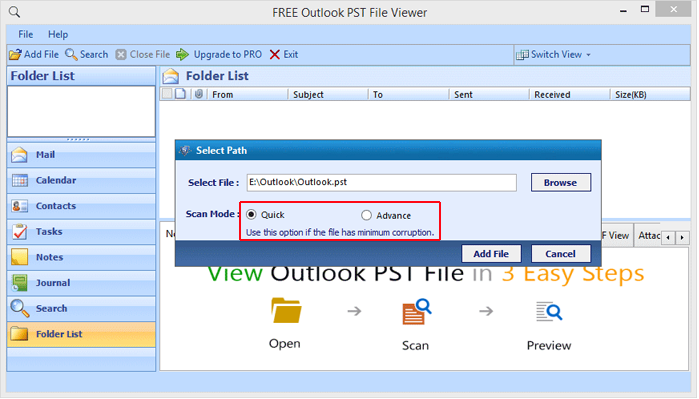Click the Mail label in navigation pane
Image resolution: width=699 pixels, height=399 pixels.
click(45, 155)
